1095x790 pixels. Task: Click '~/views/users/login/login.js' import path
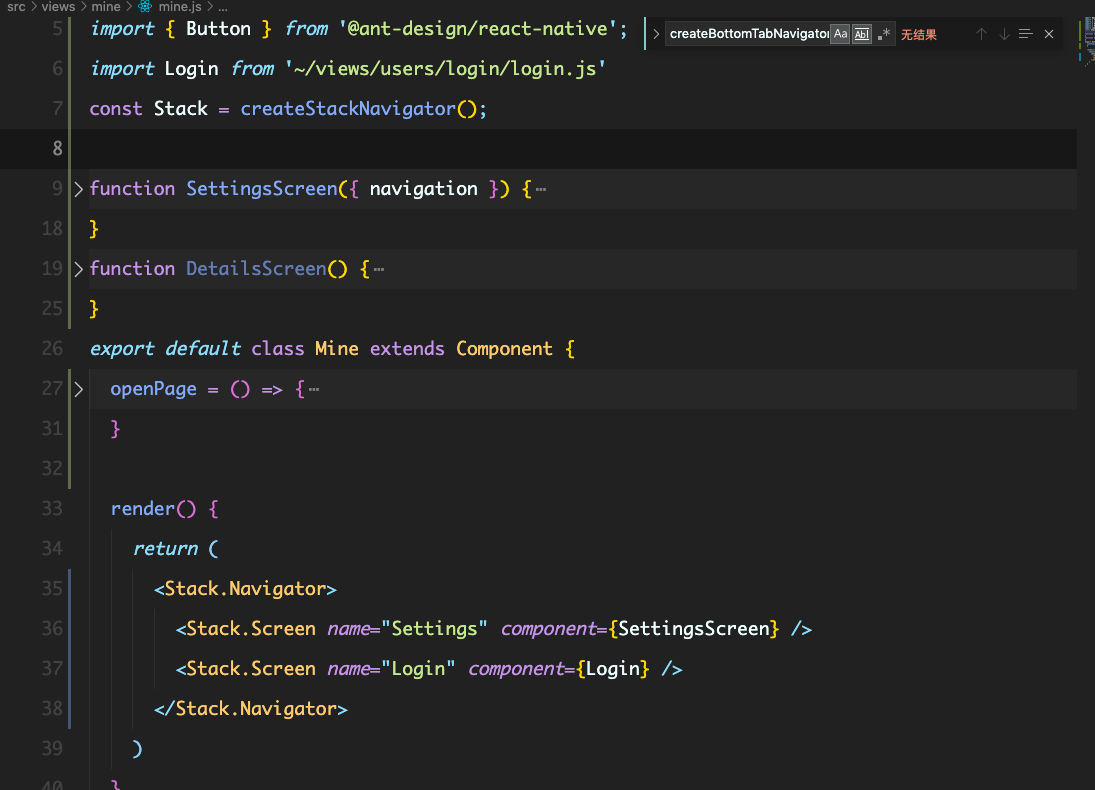(x=445, y=69)
